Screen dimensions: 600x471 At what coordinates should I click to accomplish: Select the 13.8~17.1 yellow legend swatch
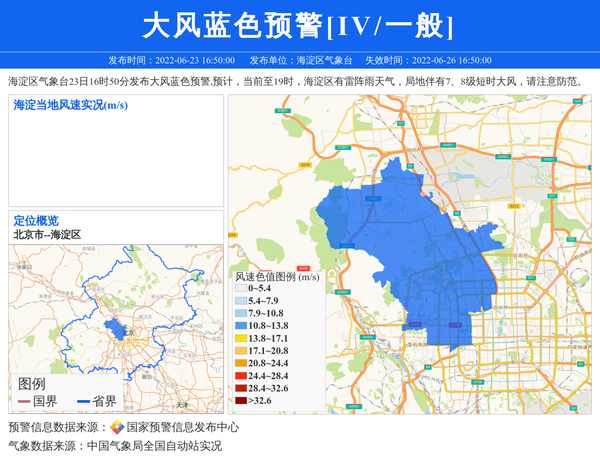tap(240, 339)
